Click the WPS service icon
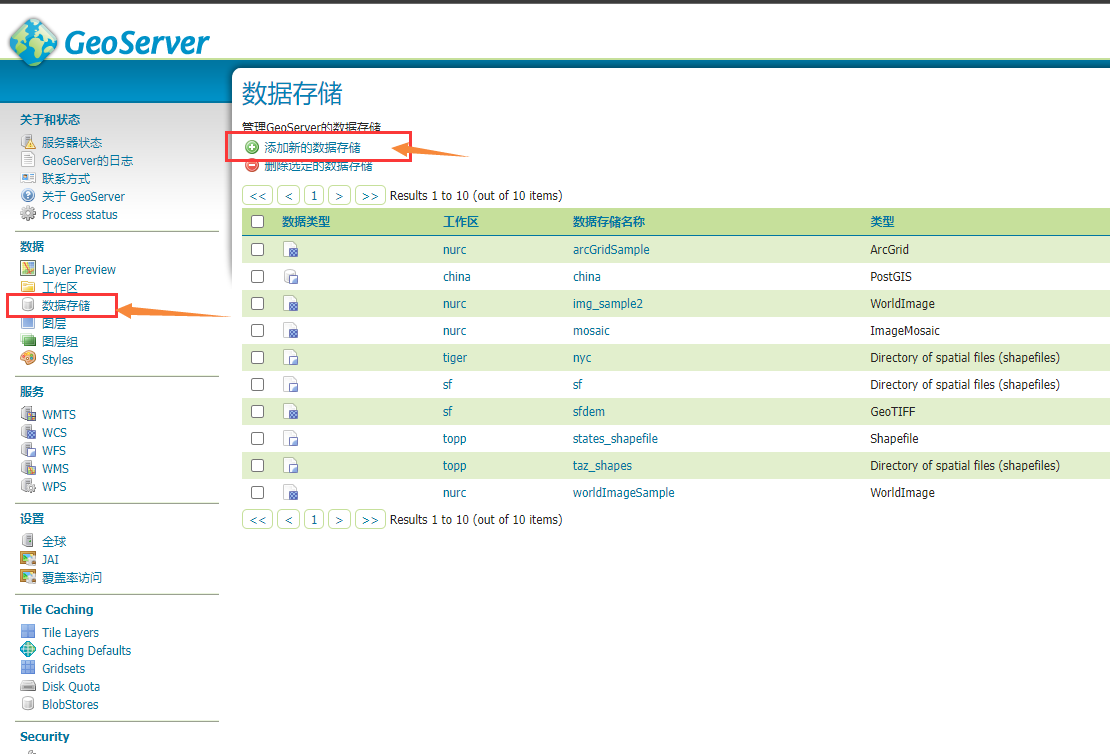The width and height of the screenshot is (1110, 754). point(28,486)
